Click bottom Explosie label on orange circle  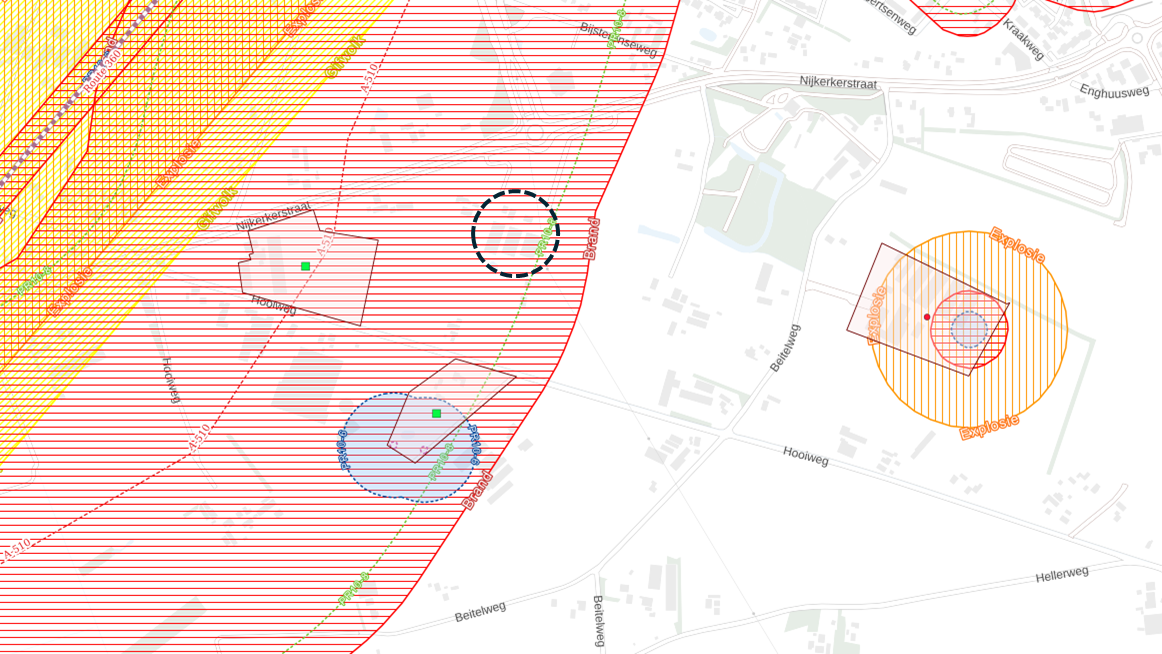pyautogui.click(x=989, y=427)
